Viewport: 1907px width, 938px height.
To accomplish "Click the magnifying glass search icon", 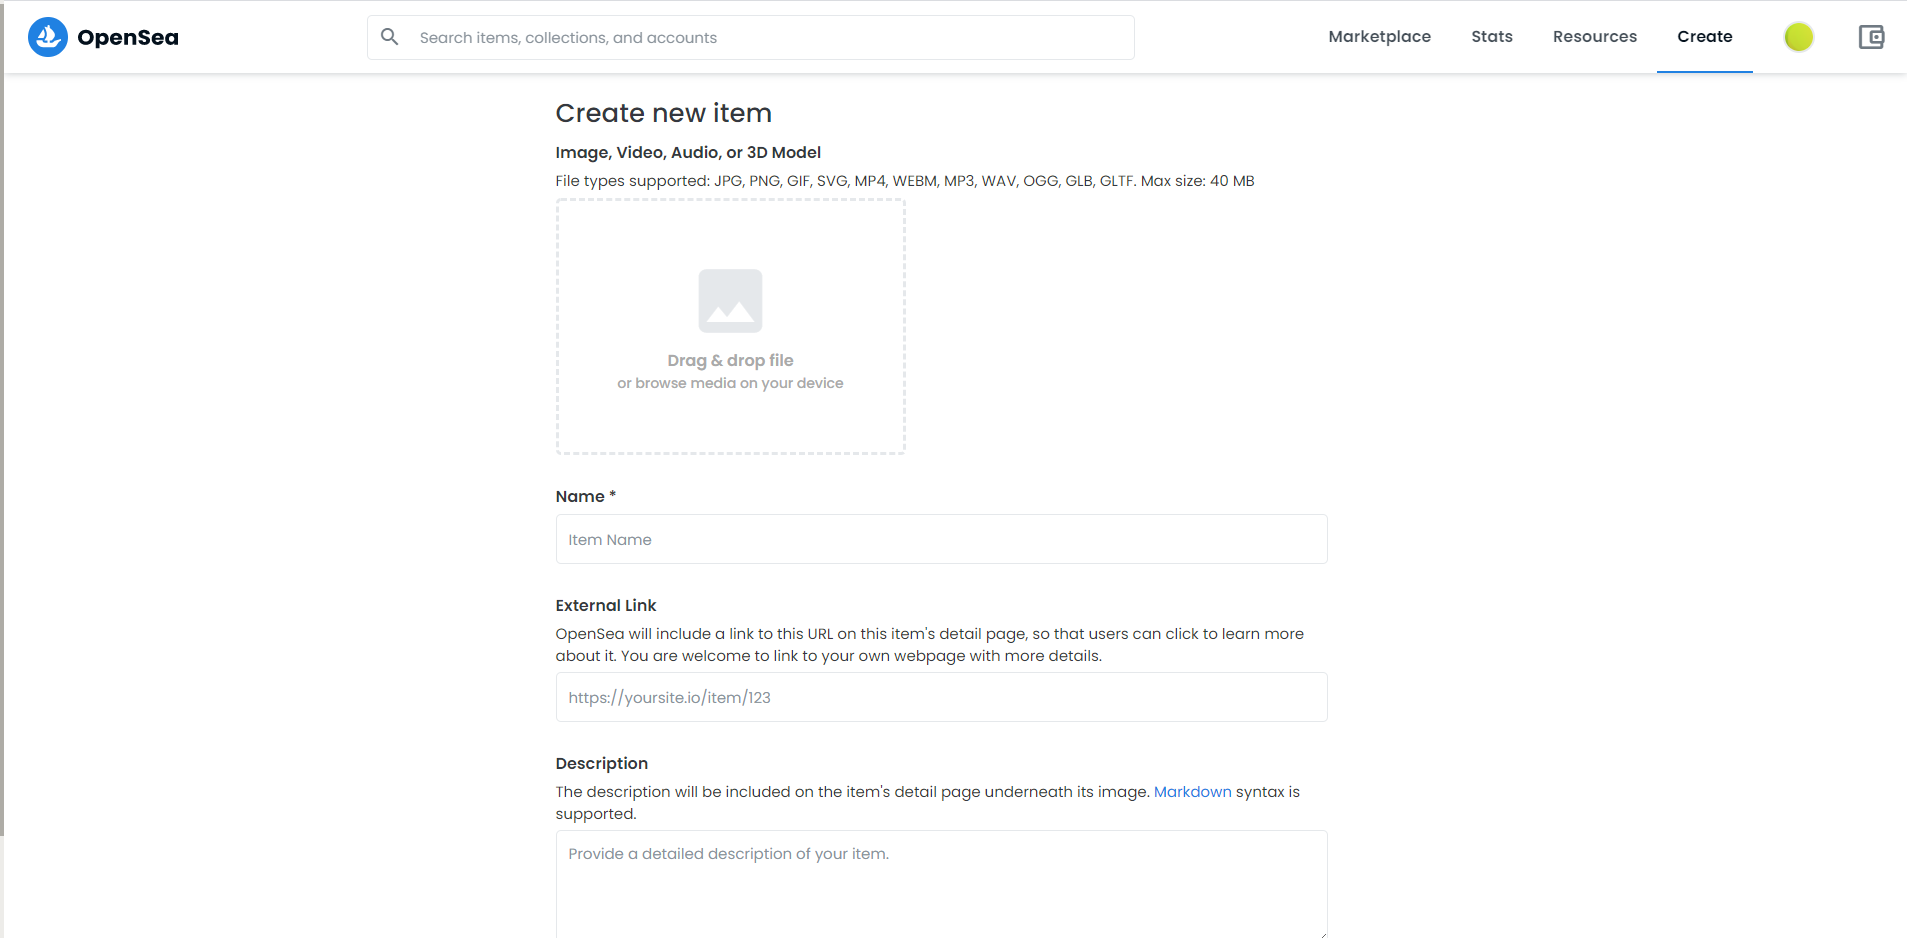I will [390, 37].
